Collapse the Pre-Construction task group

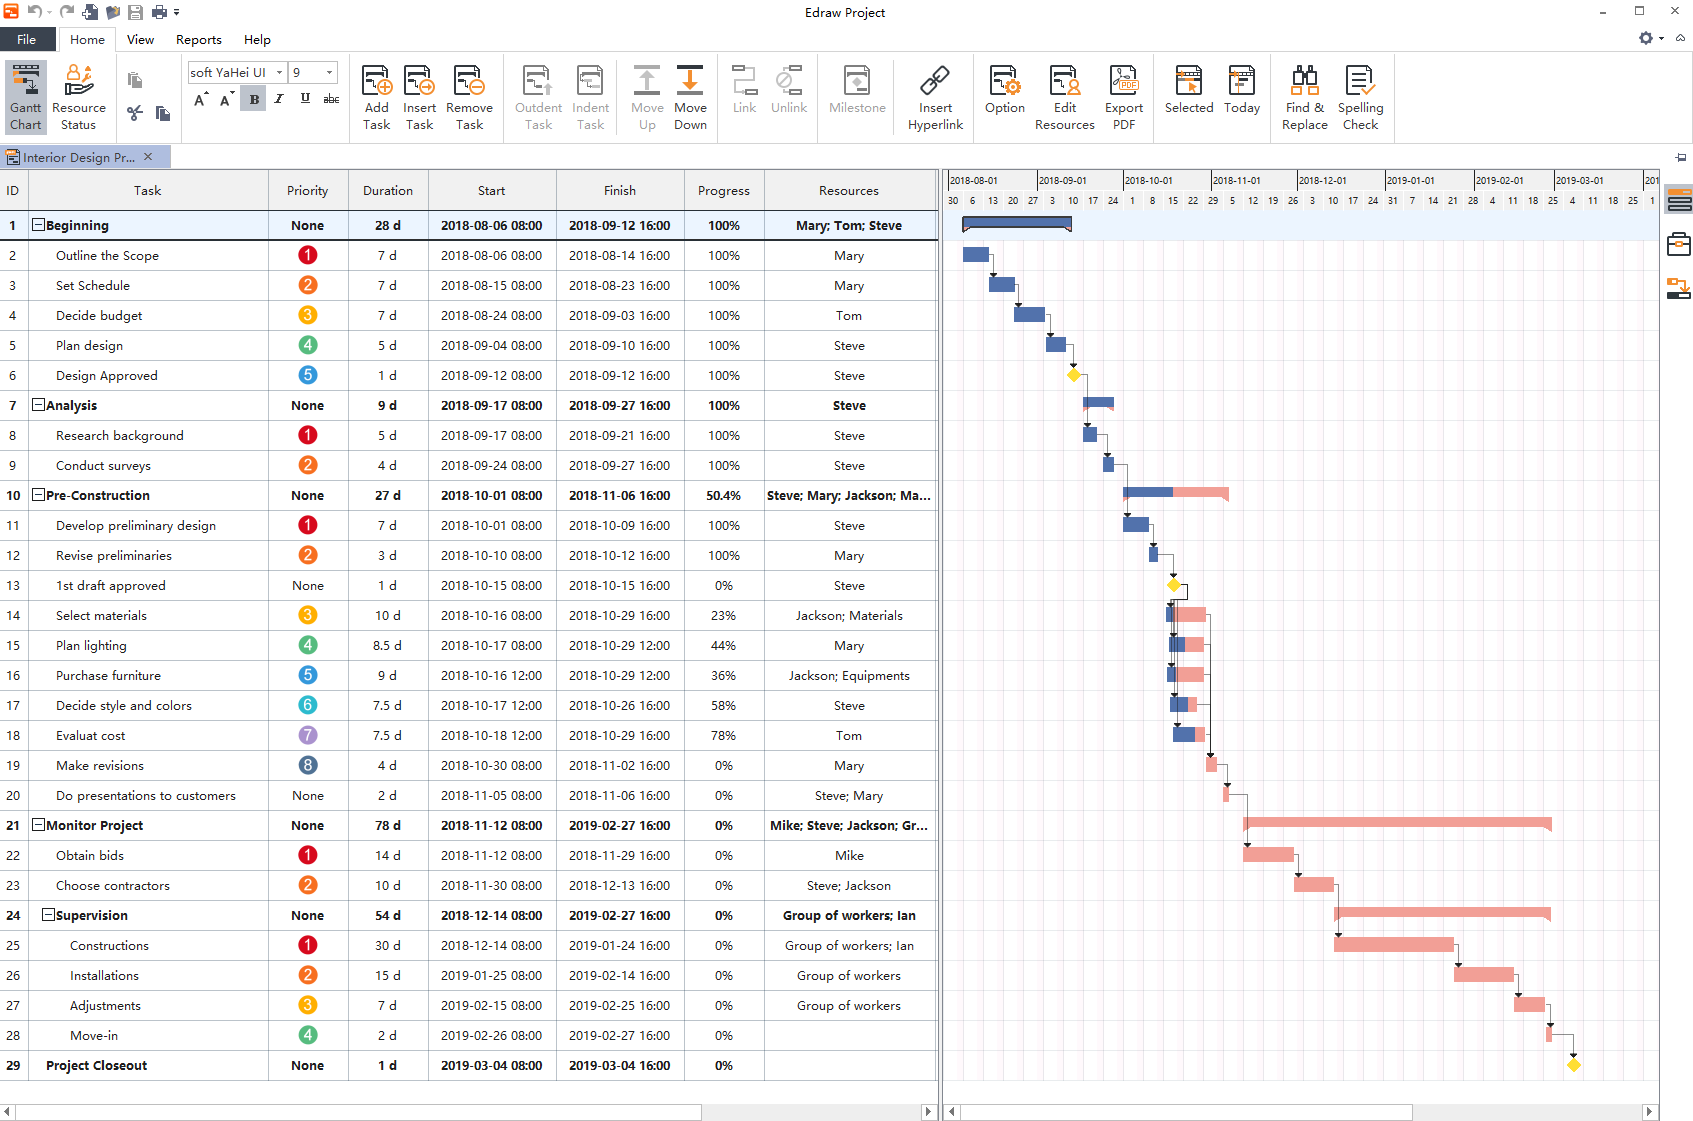point(38,495)
